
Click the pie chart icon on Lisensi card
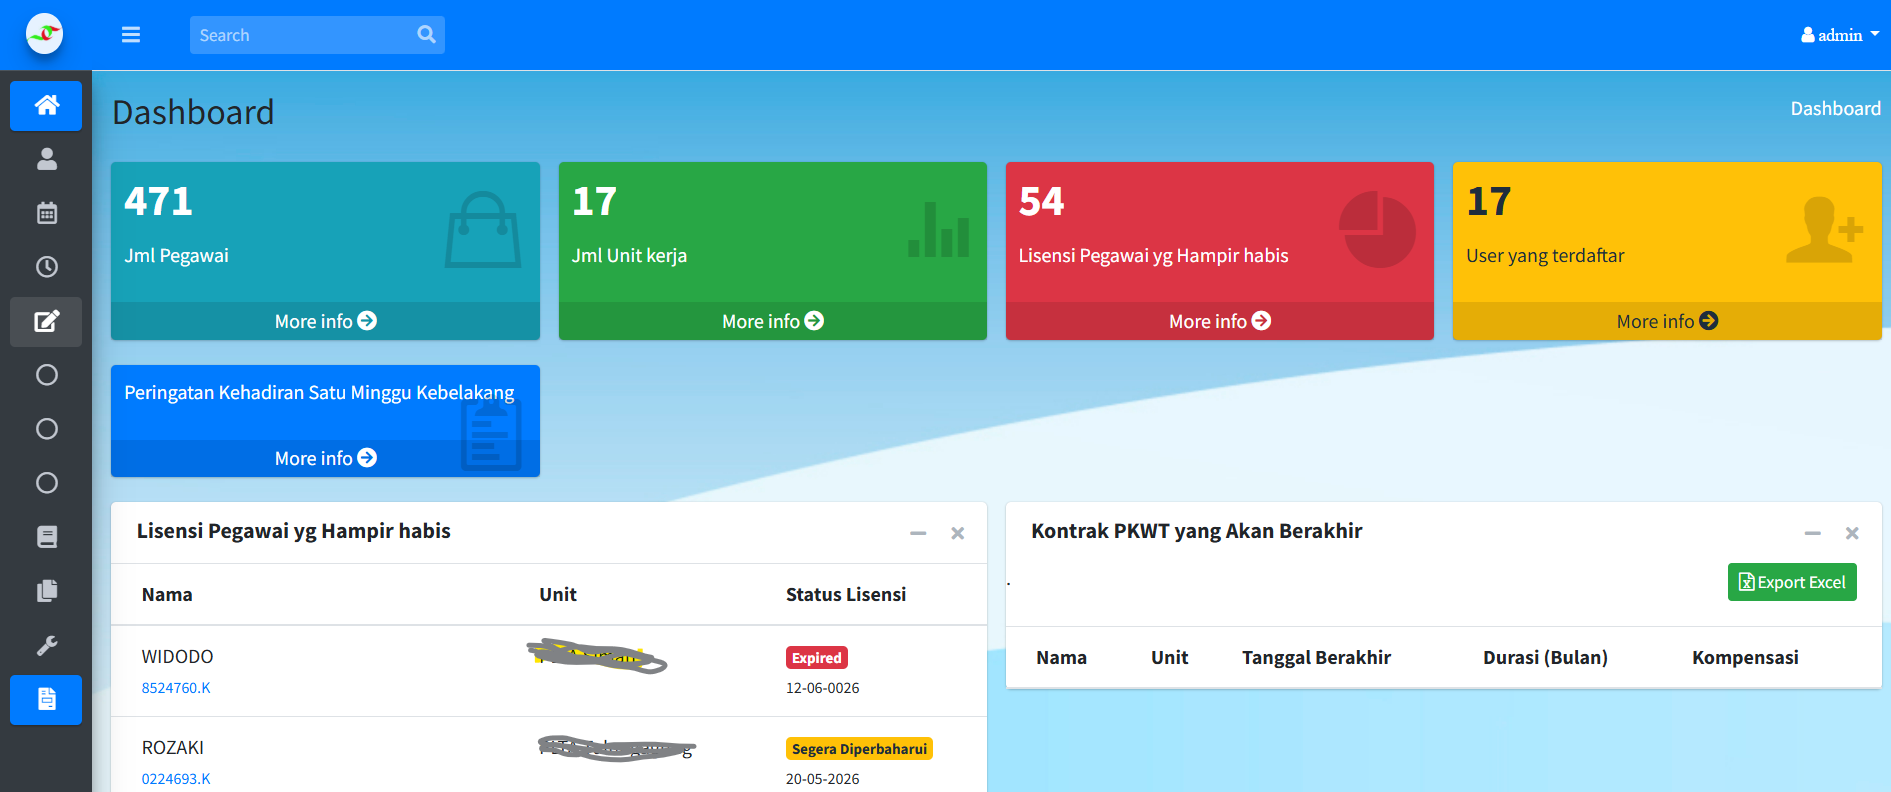[x=1377, y=230]
